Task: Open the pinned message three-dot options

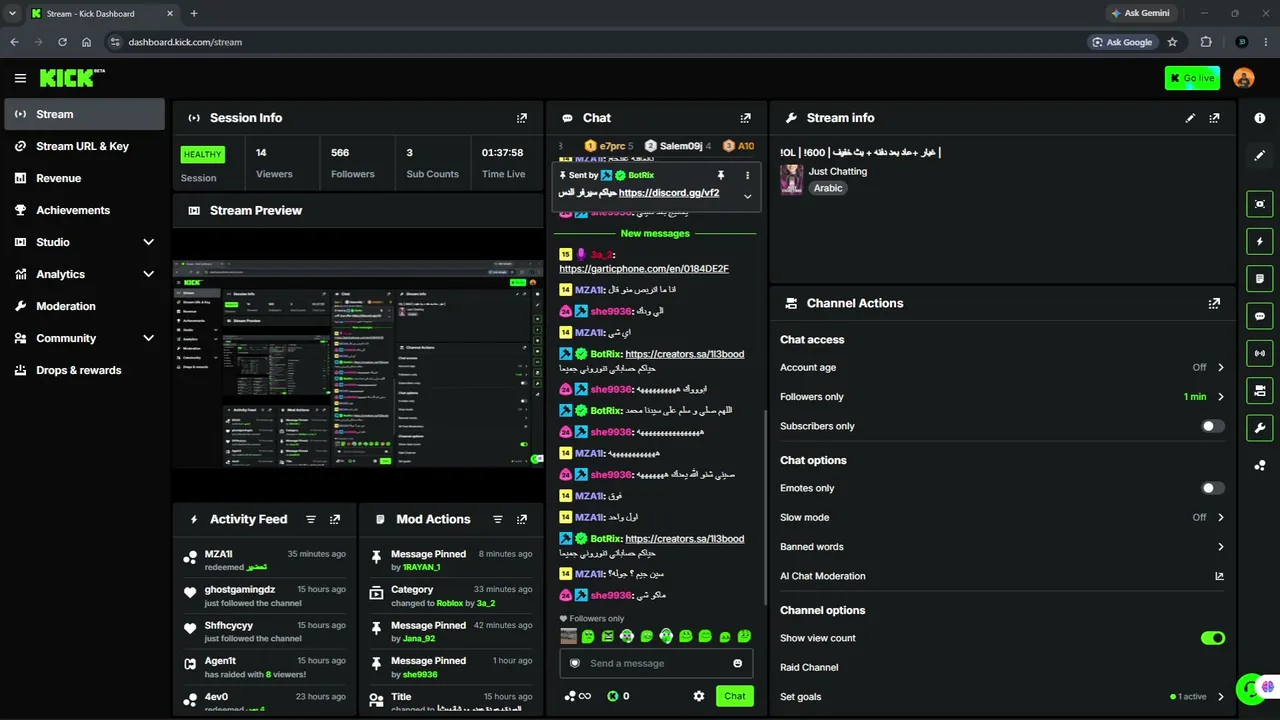Action: pyautogui.click(x=747, y=175)
